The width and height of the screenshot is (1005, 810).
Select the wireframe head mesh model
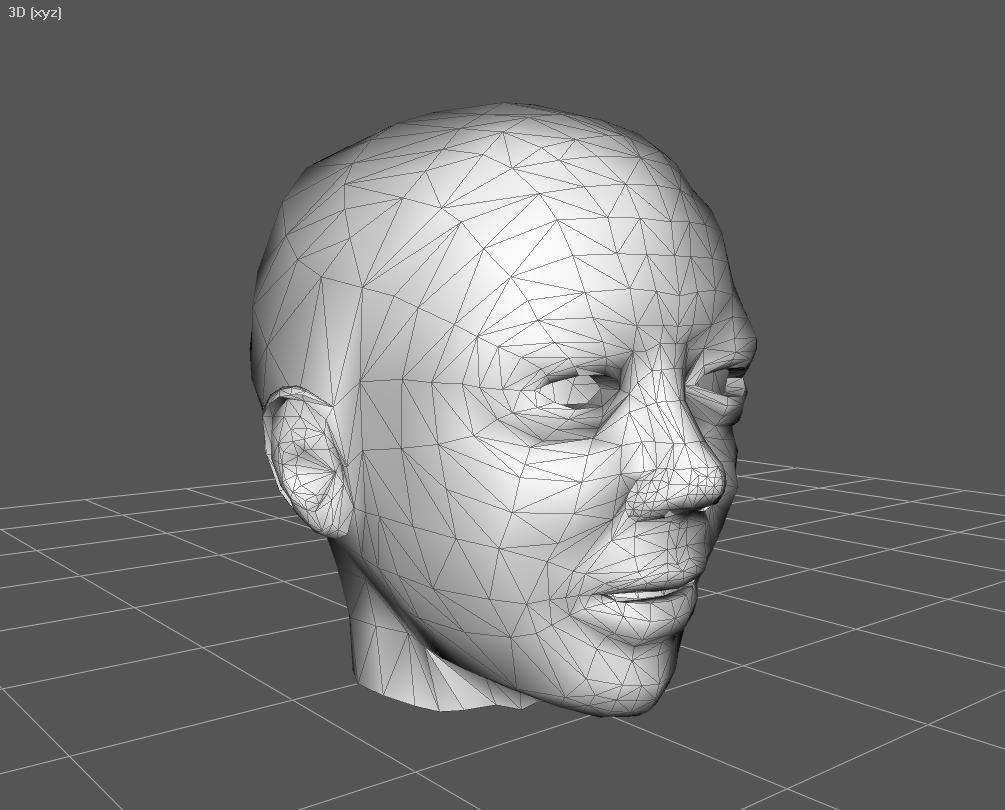pyautogui.click(x=504, y=410)
